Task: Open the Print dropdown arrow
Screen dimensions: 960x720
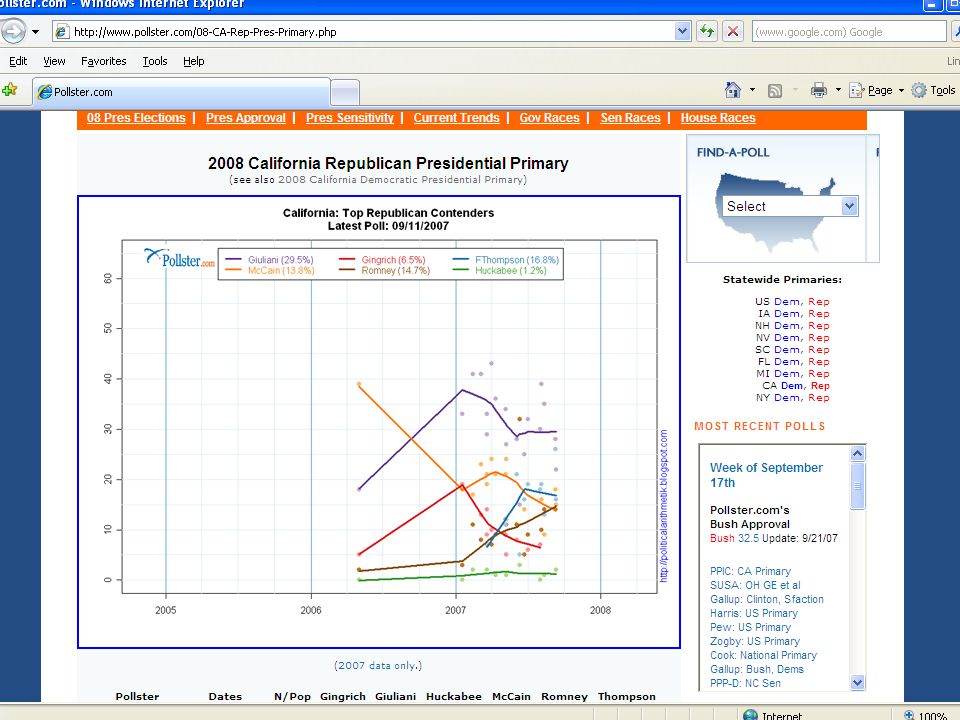Action: tap(838, 90)
